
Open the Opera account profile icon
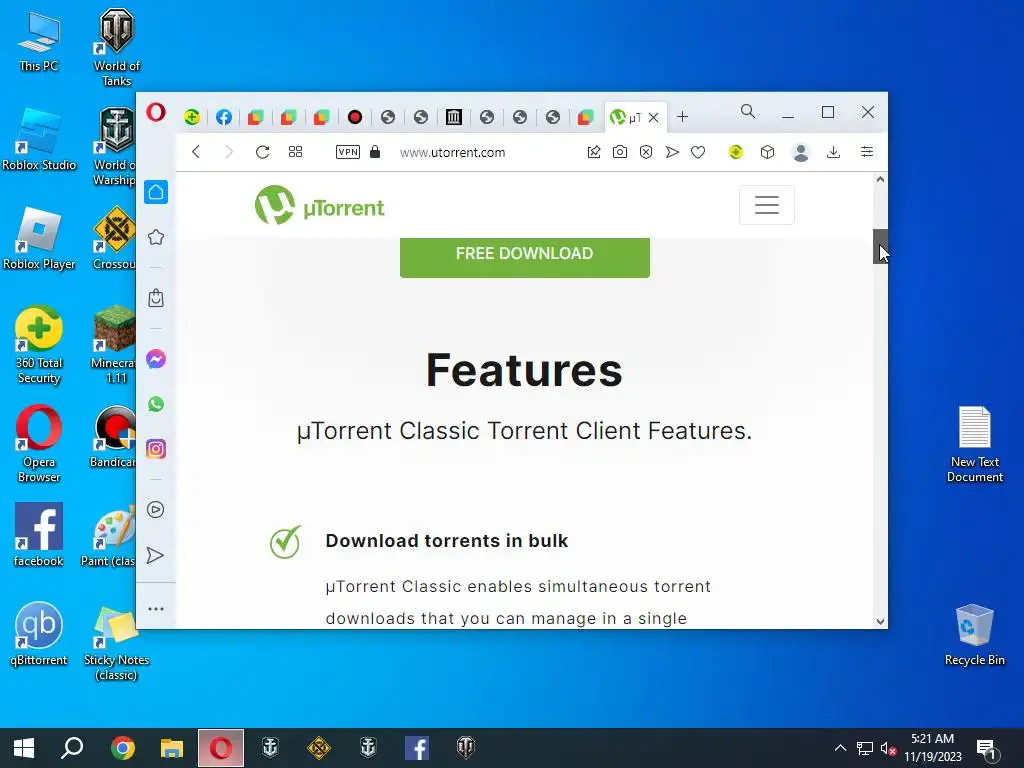[x=801, y=152]
